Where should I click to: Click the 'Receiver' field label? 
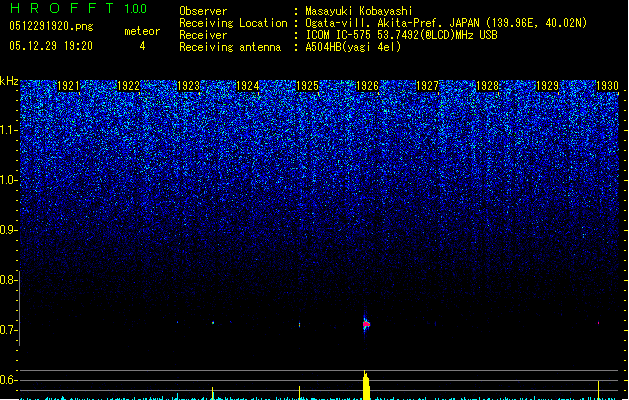(x=203, y=35)
